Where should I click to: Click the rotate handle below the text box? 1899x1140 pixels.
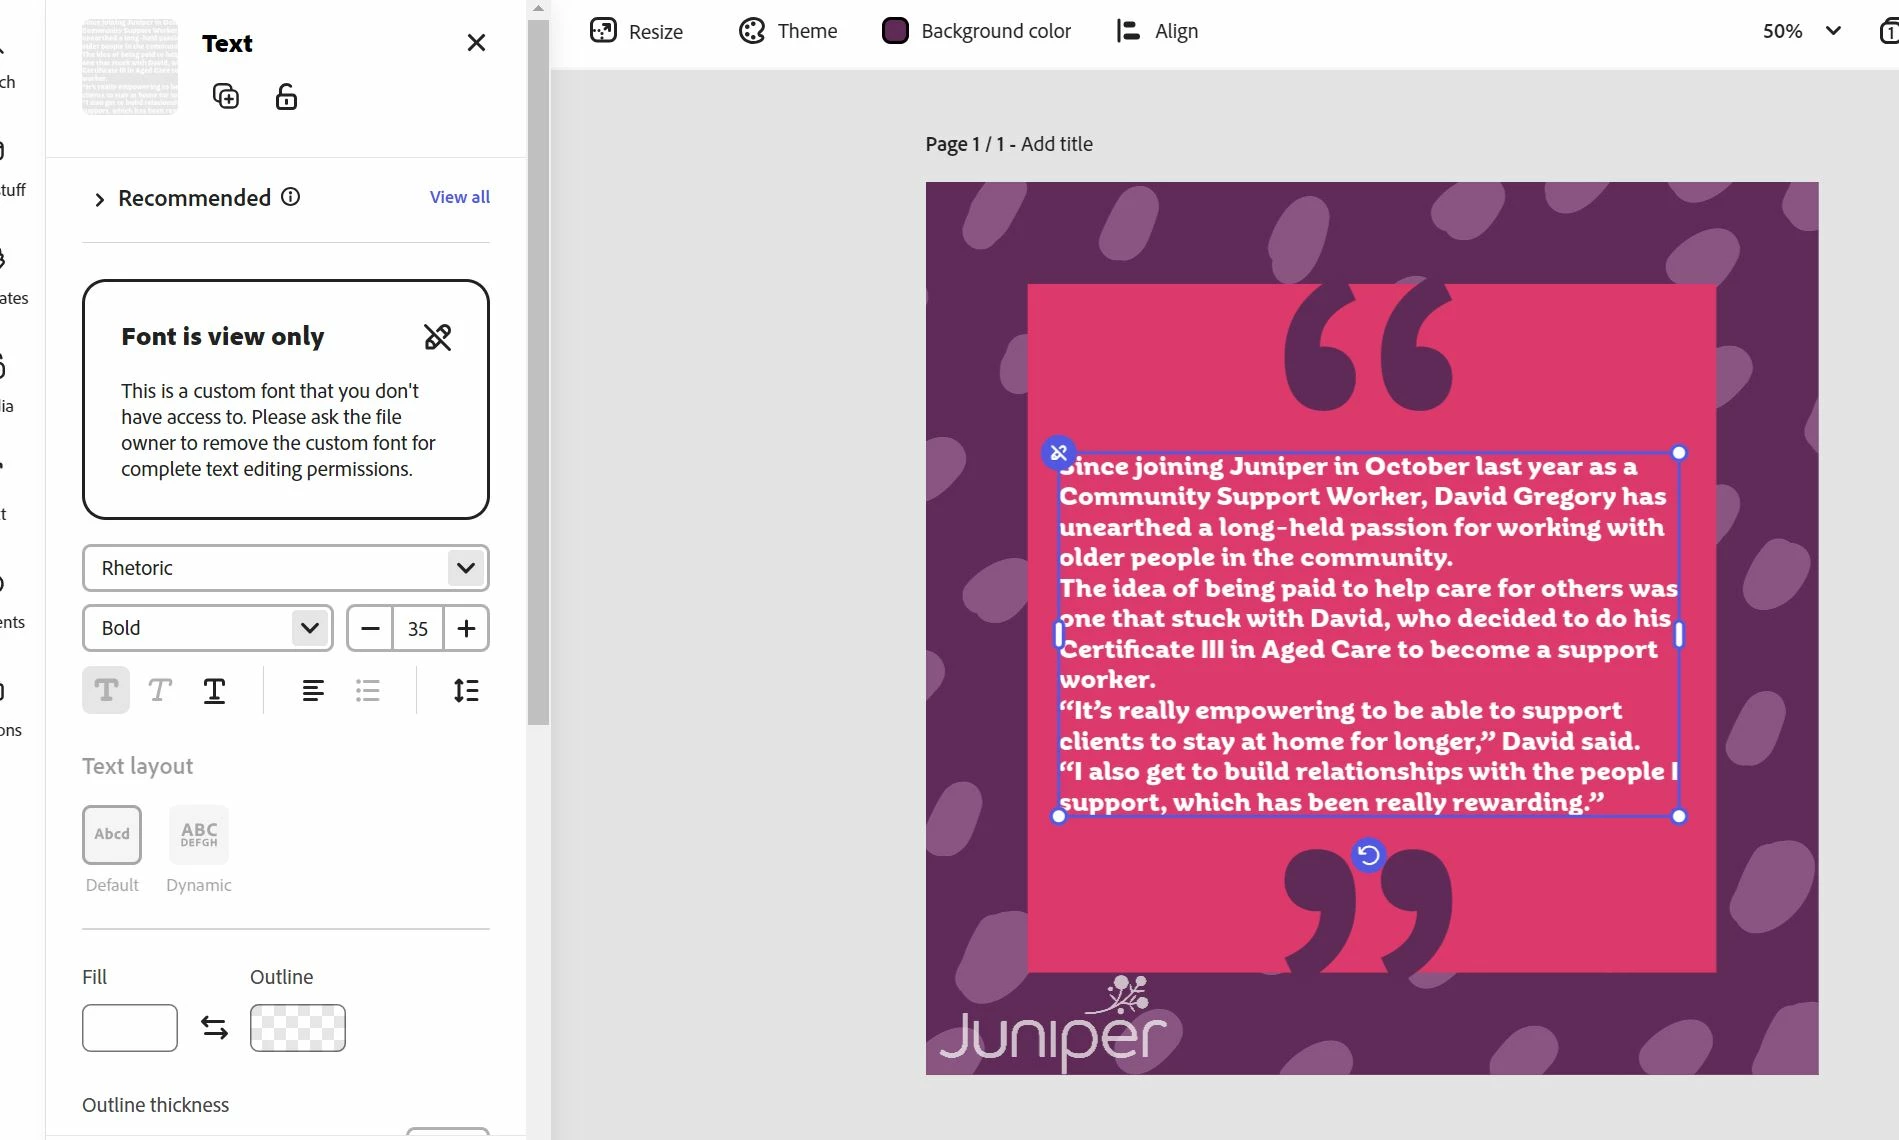click(1368, 855)
